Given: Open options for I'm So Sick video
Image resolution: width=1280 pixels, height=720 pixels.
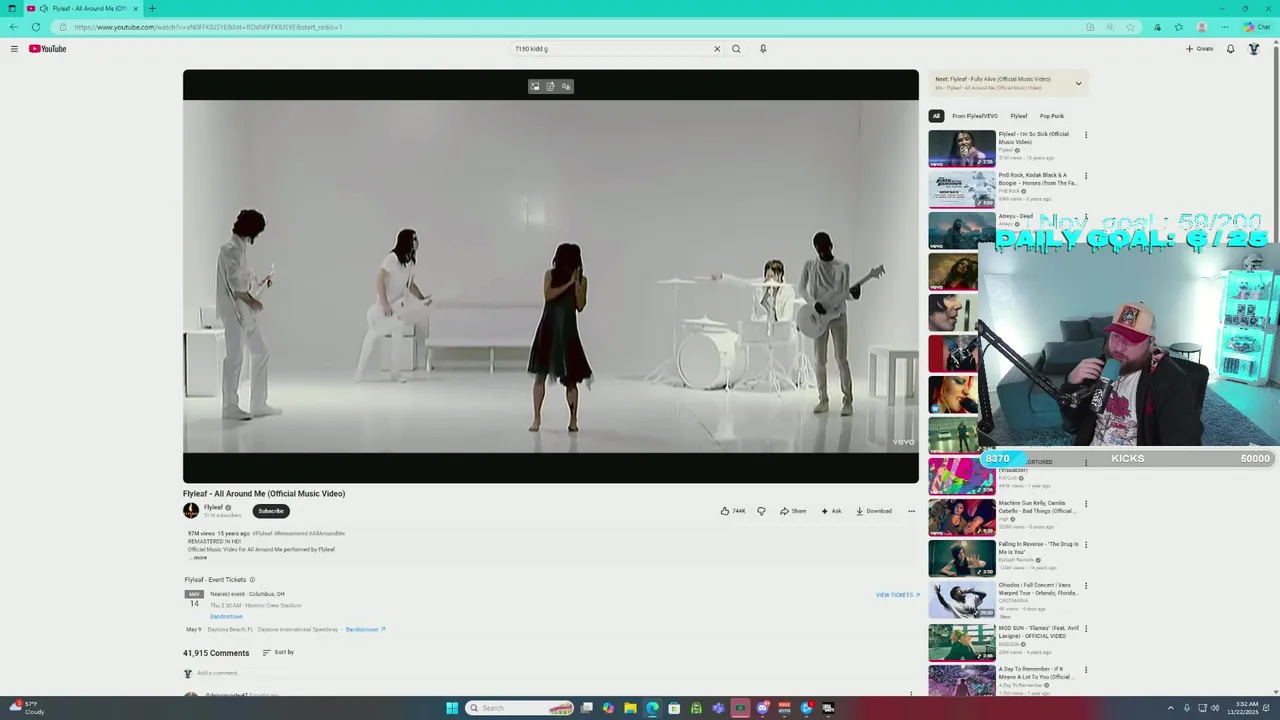Looking at the screenshot, I should point(1086,135).
